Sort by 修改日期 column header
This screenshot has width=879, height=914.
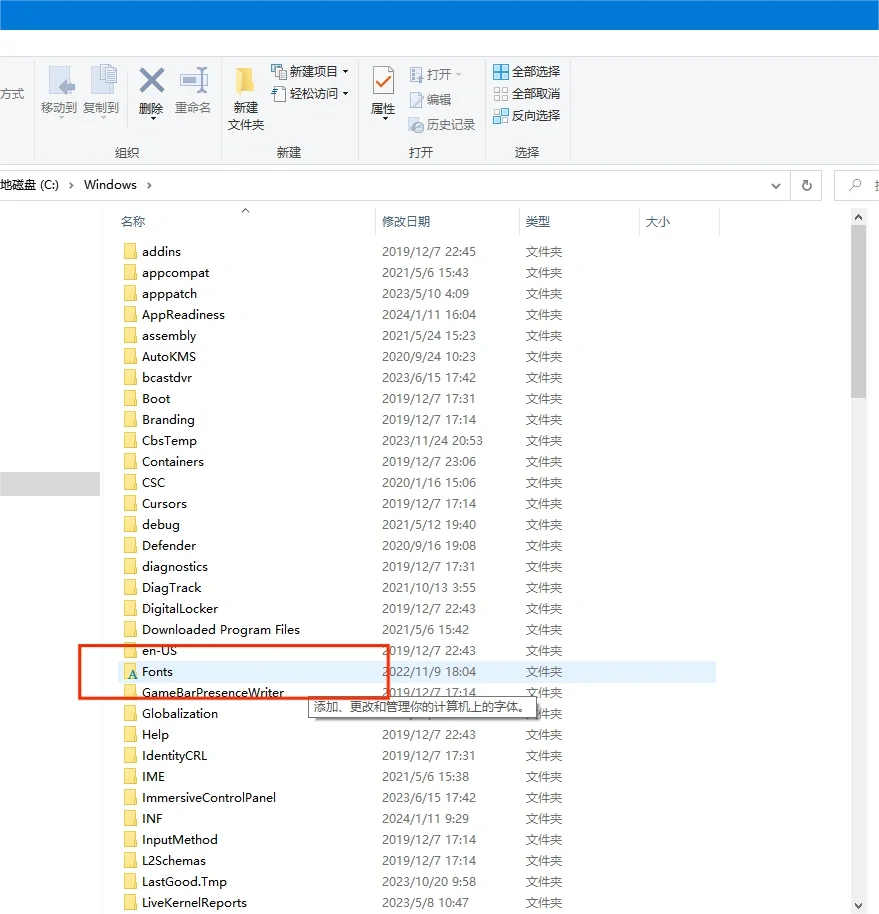[406, 222]
